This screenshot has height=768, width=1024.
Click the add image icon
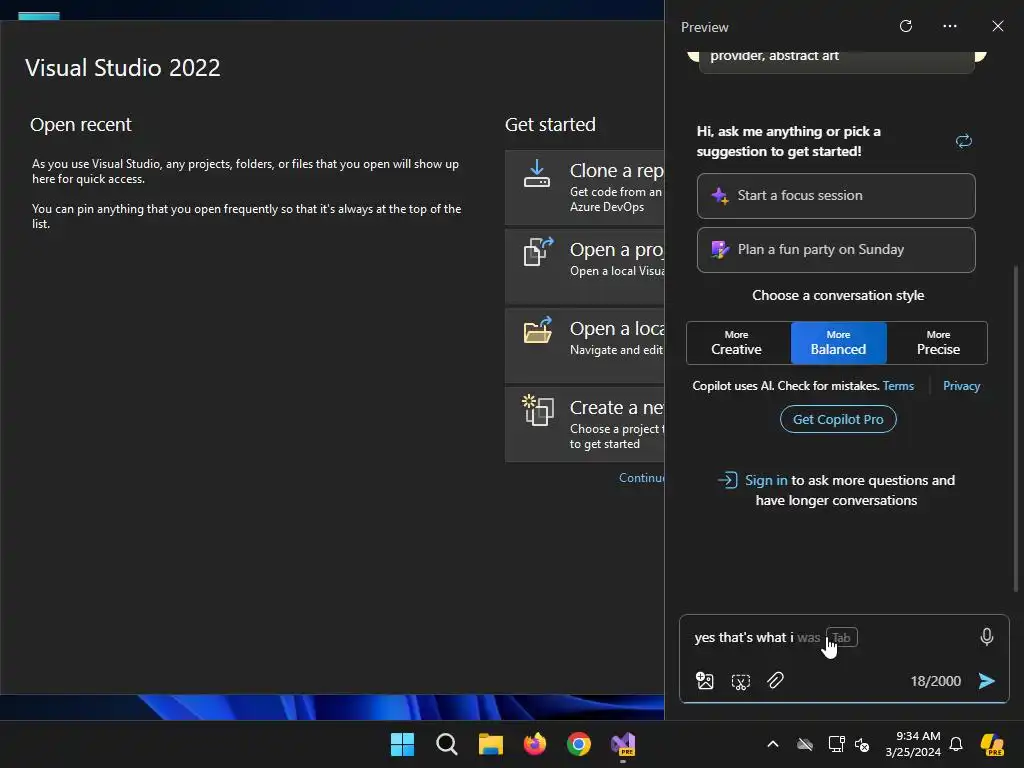click(705, 681)
